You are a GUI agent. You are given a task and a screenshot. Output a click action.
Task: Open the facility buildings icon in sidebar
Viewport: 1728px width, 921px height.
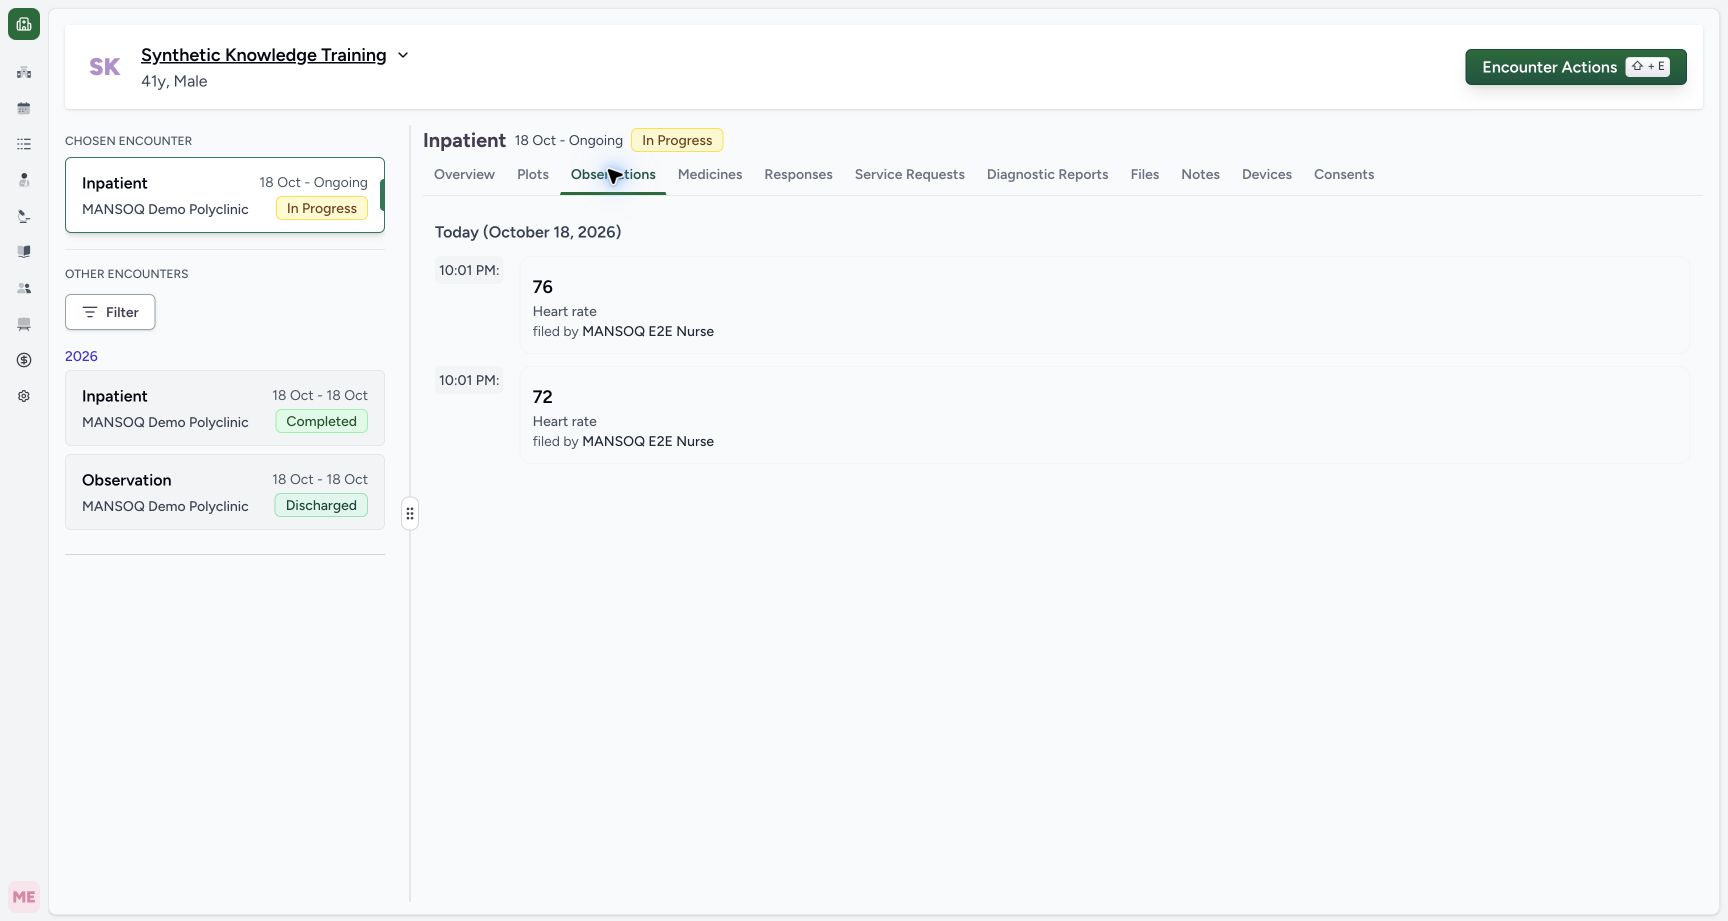[x=24, y=72]
